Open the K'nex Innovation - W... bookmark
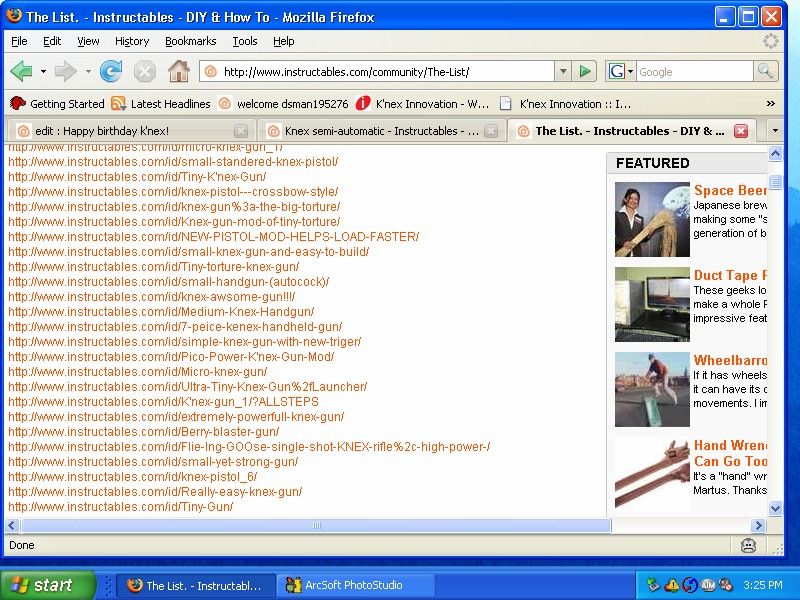The image size is (800, 600). coord(422,104)
